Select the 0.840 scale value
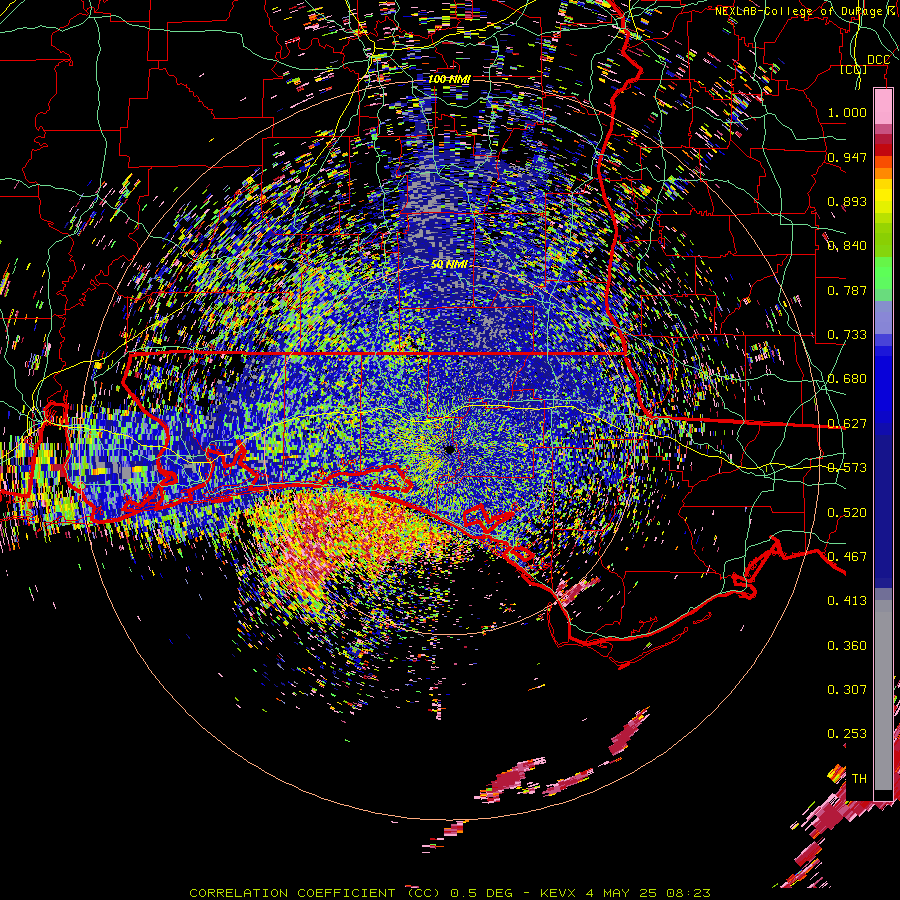The width and height of the screenshot is (900, 900). tap(847, 245)
